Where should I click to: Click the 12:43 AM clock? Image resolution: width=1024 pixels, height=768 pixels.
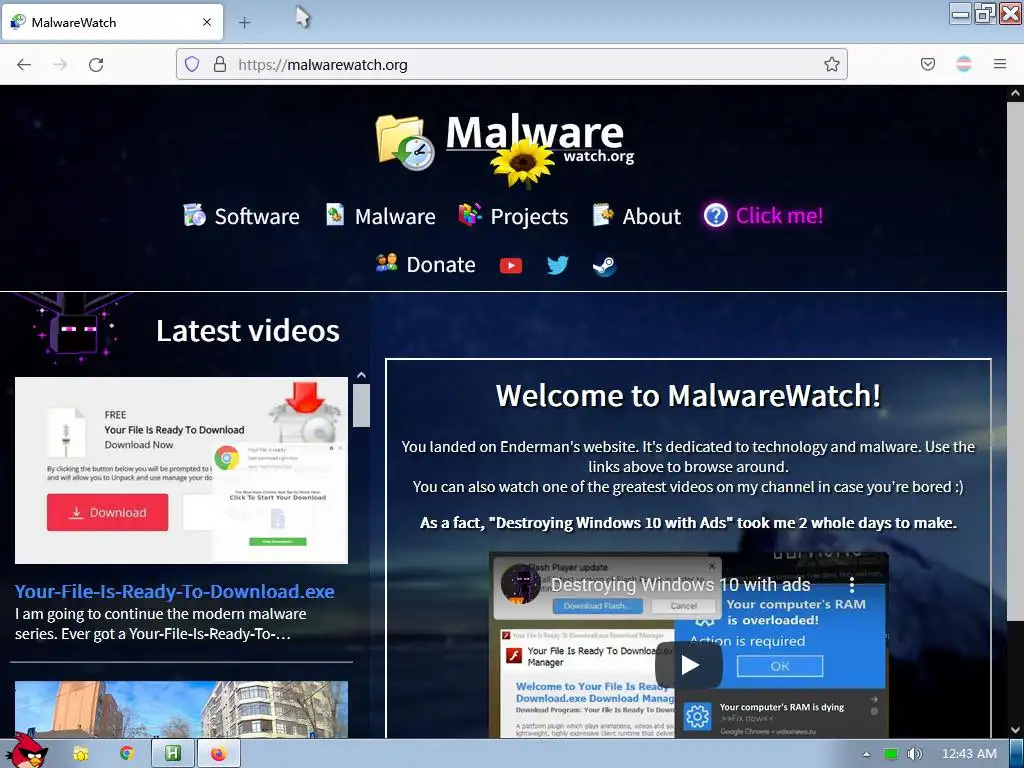pyautogui.click(x=969, y=754)
